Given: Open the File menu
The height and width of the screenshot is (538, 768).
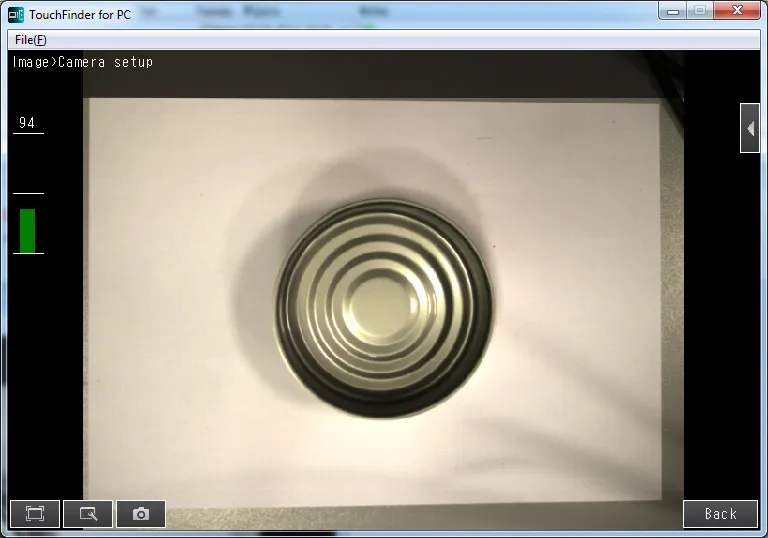Looking at the screenshot, I should pos(30,40).
